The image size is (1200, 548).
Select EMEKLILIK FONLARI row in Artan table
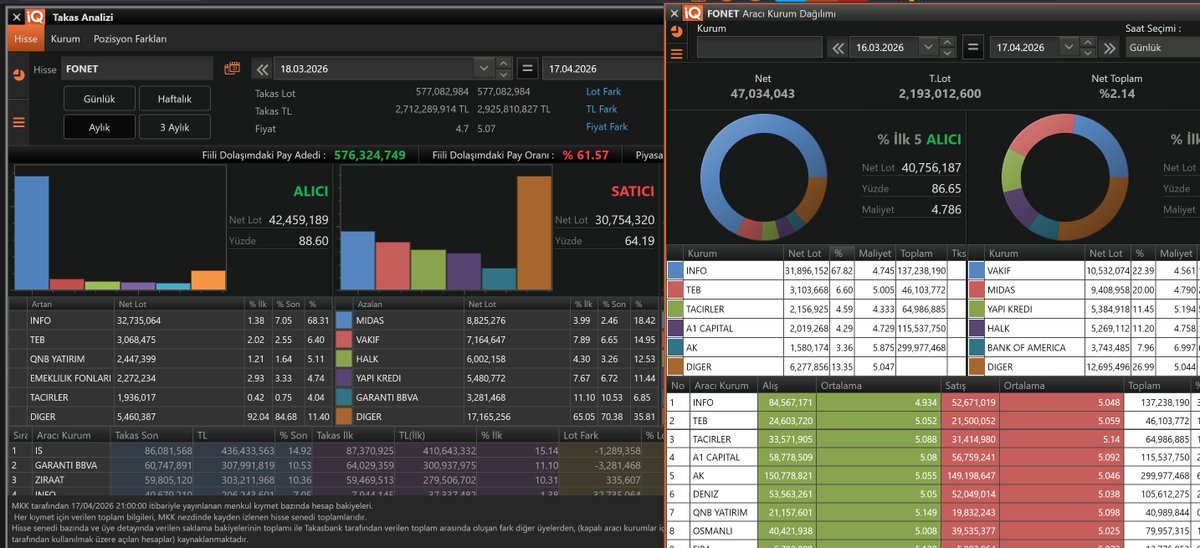(170, 379)
